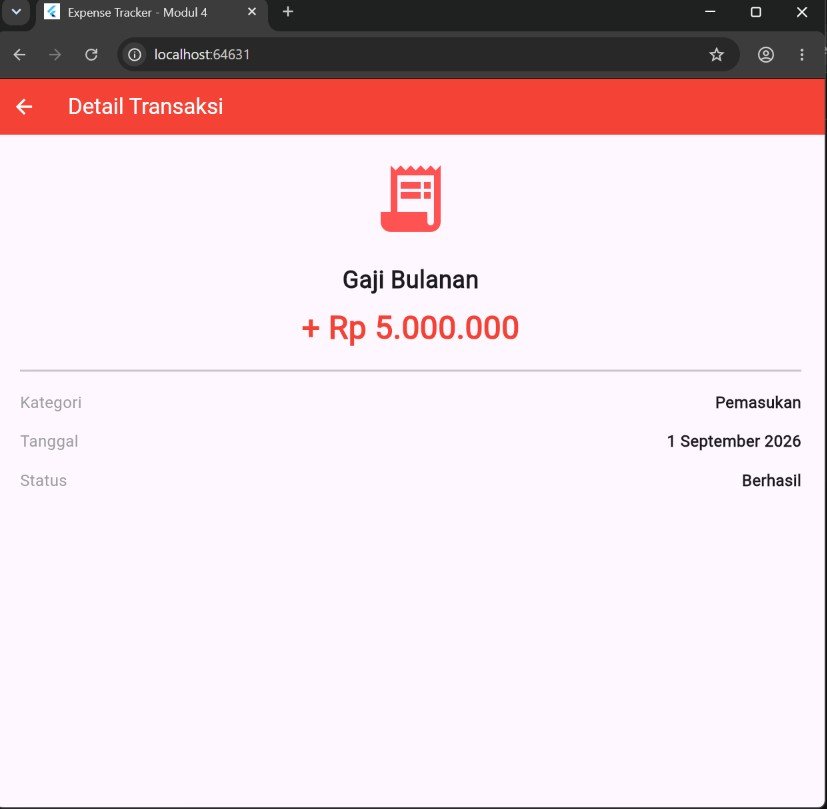Open the tab search dropdown

[x=16, y=12]
